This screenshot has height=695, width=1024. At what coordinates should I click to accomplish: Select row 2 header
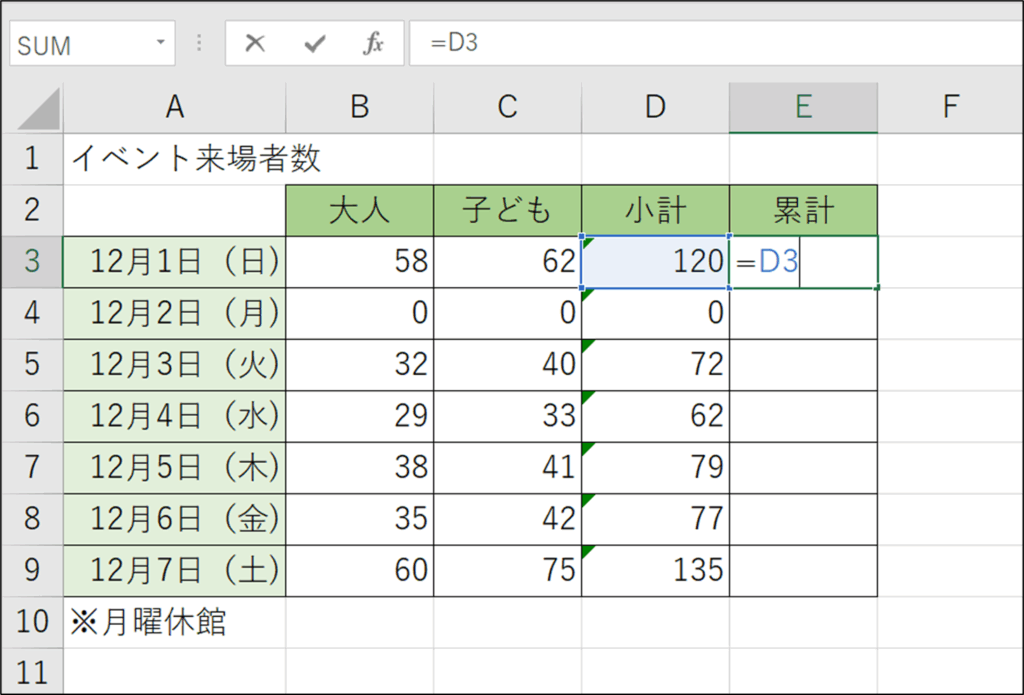[x=32, y=210]
